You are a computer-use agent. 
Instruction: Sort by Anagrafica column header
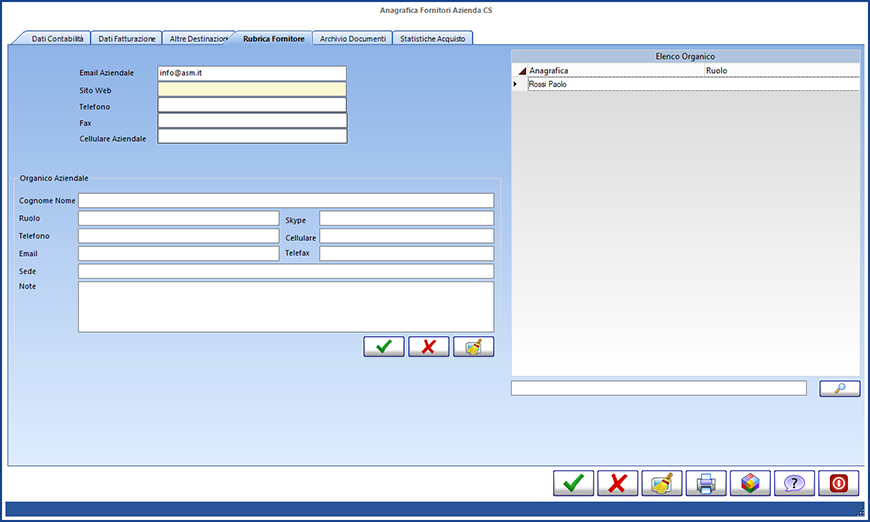pos(615,70)
